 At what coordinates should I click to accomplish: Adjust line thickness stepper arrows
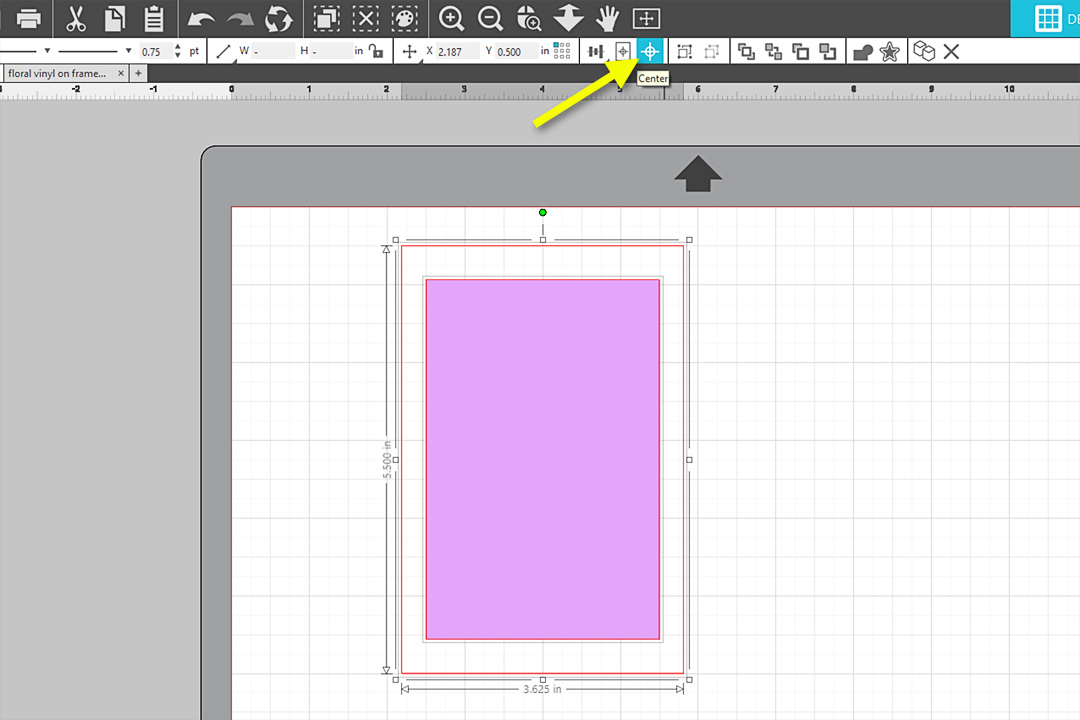pos(177,51)
